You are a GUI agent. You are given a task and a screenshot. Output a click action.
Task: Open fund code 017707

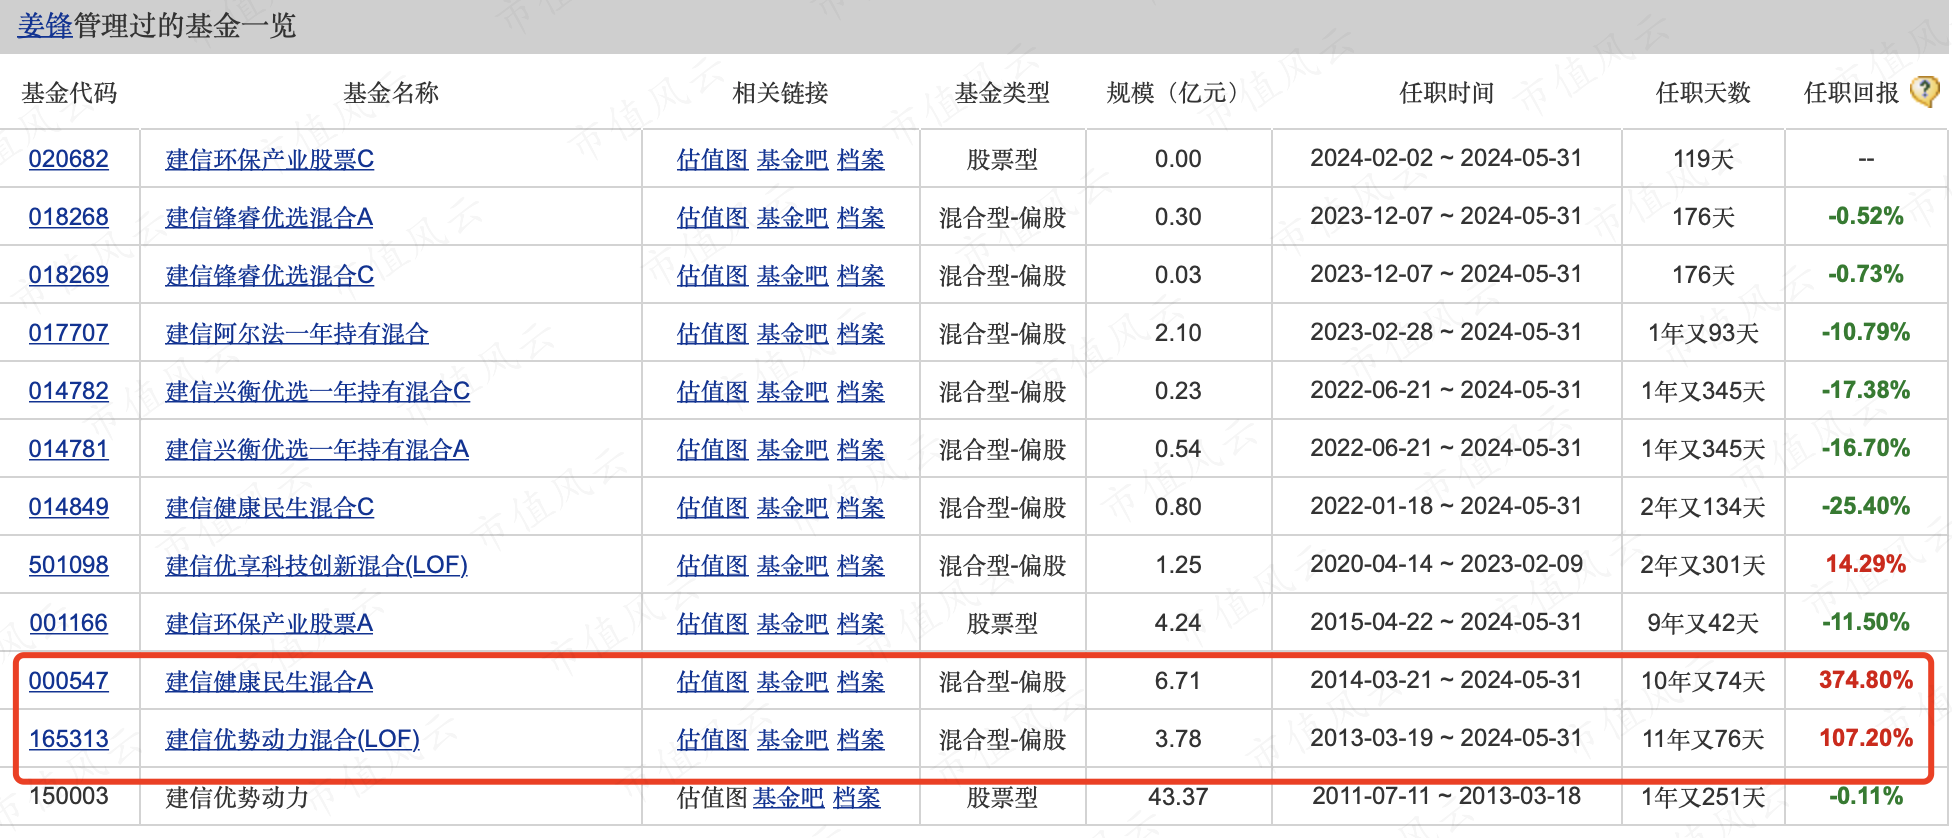coord(68,333)
